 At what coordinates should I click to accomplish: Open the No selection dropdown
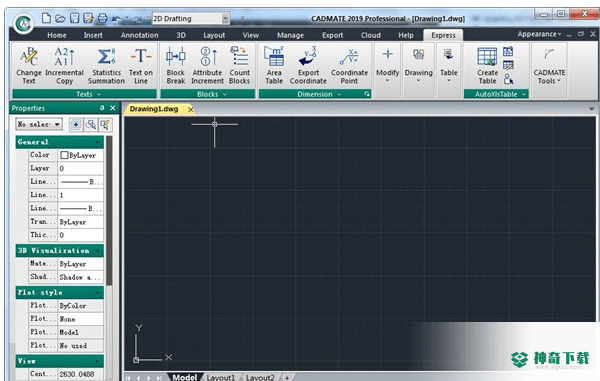pyautogui.click(x=39, y=124)
